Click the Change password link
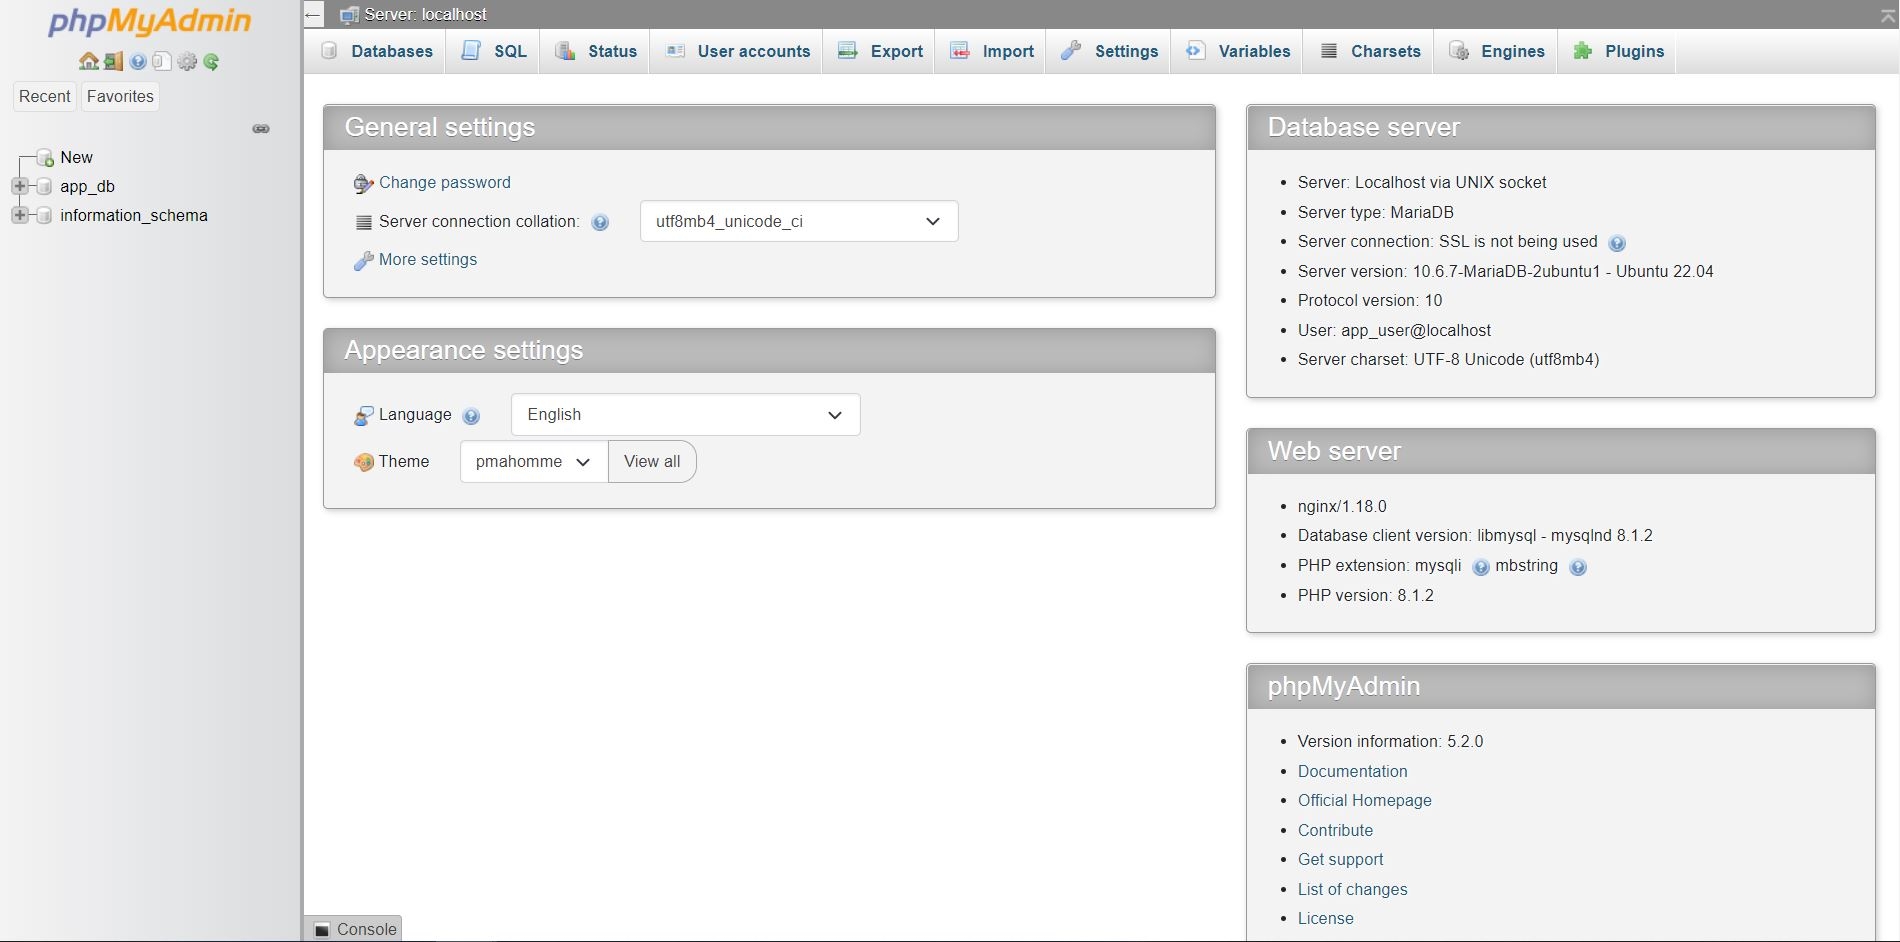This screenshot has width=1900, height=942. tap(444, 183)
